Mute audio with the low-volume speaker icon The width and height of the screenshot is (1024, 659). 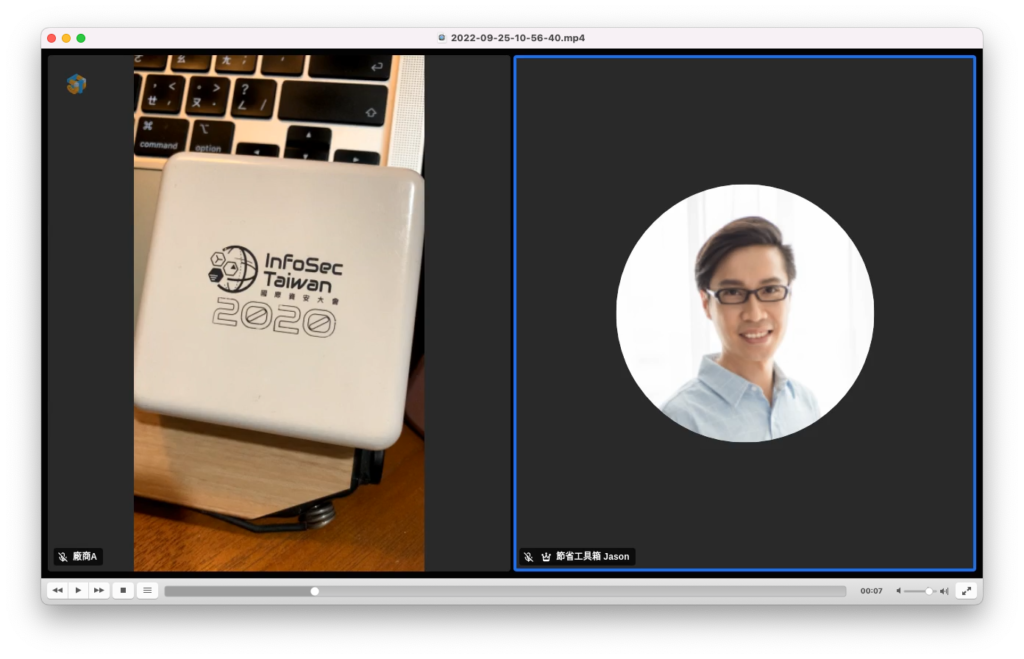click(899, 591)
